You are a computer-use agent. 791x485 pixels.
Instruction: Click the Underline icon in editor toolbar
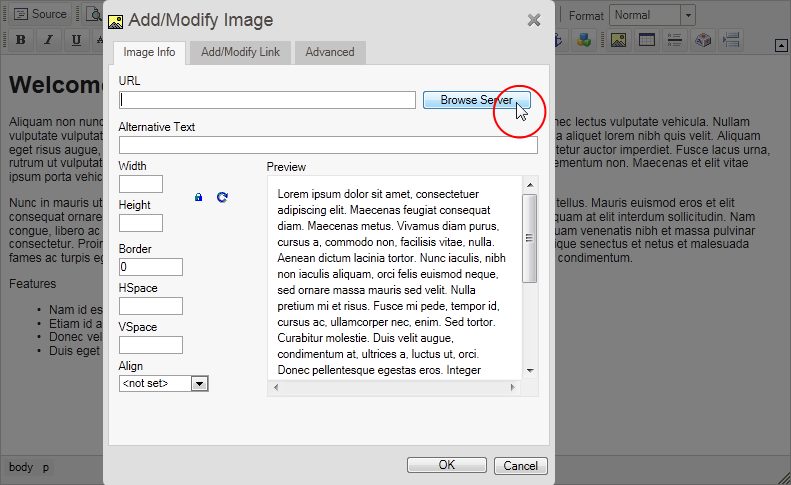pos(76,40)
